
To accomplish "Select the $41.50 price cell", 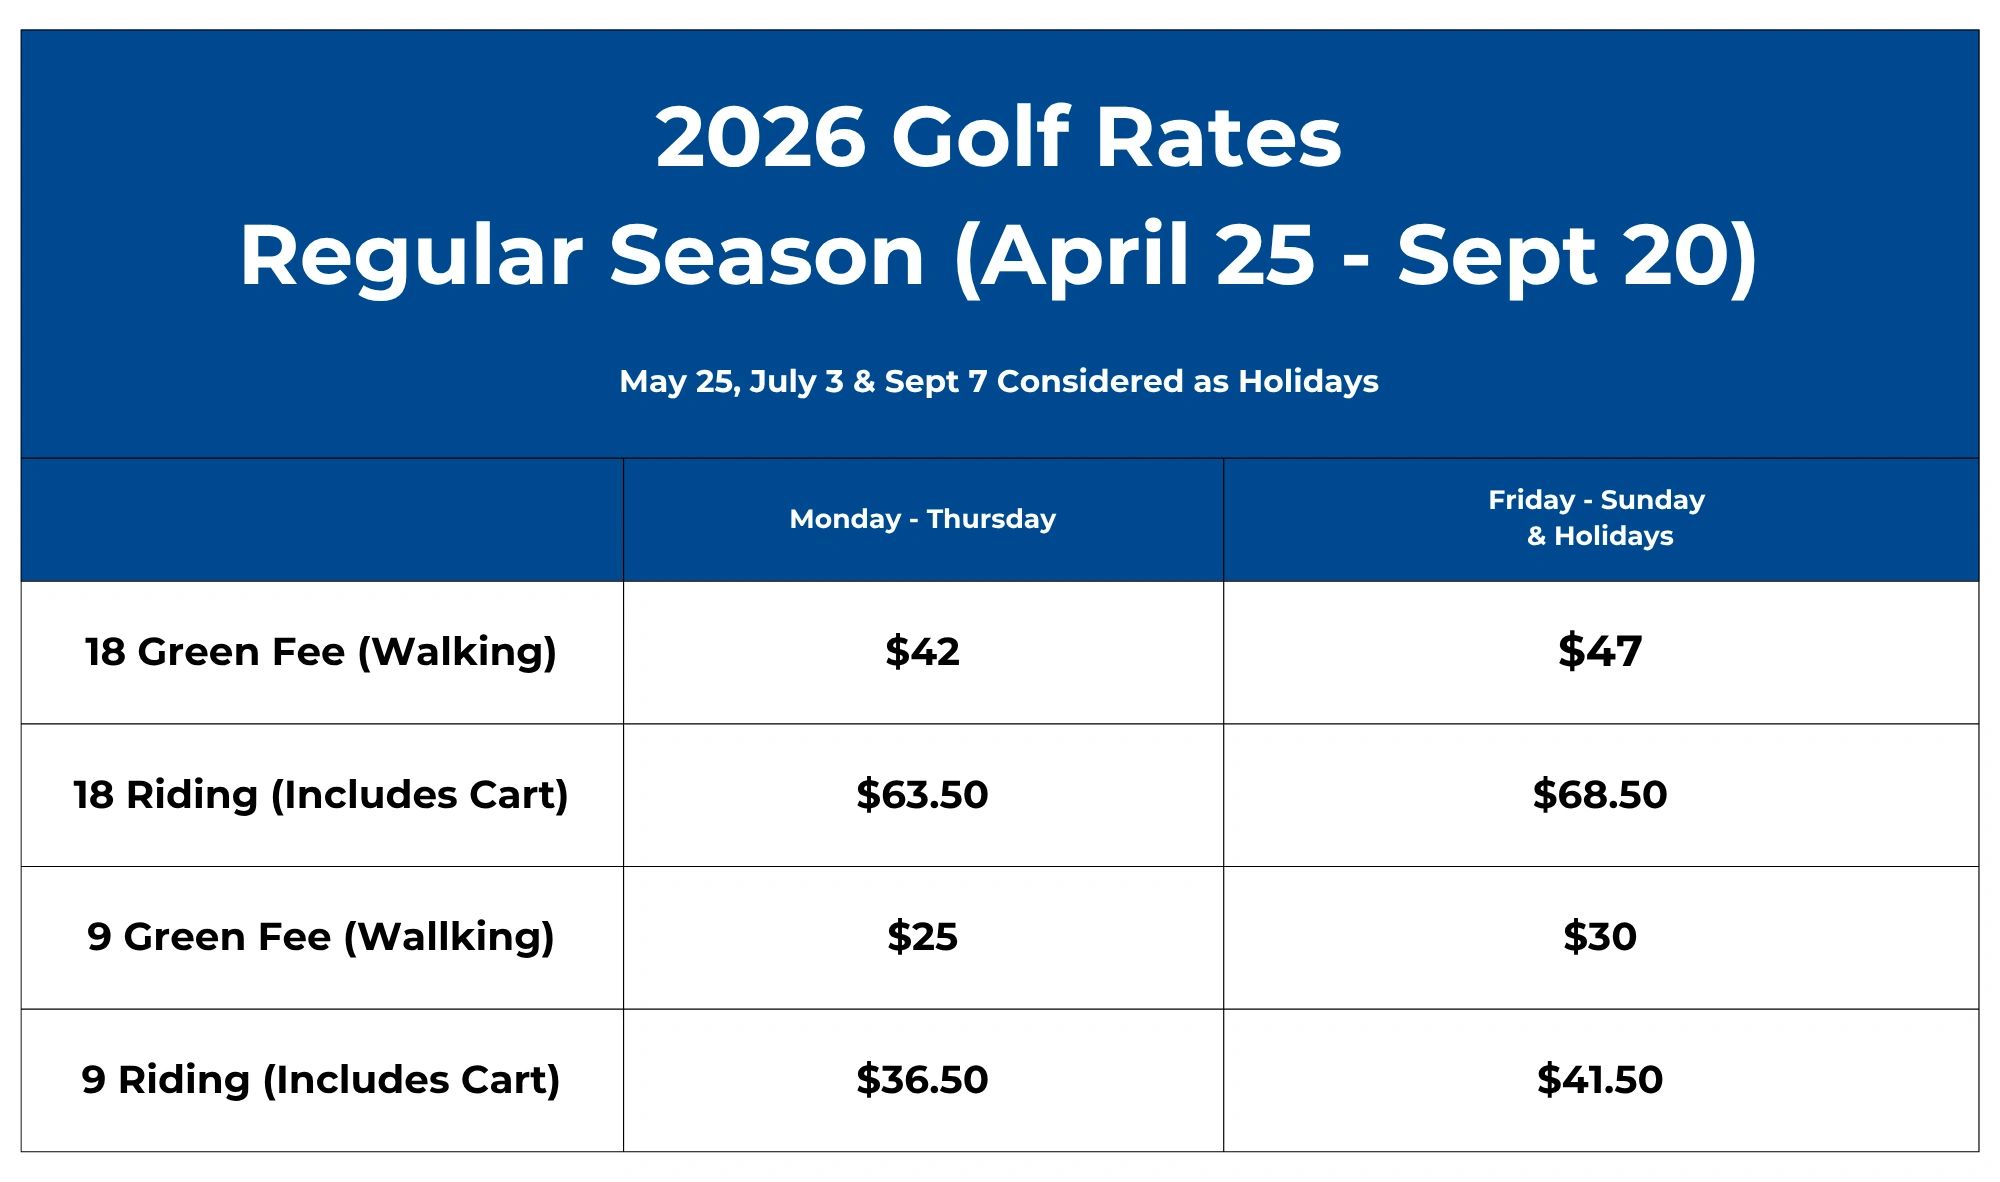I will [1600, 1080].
